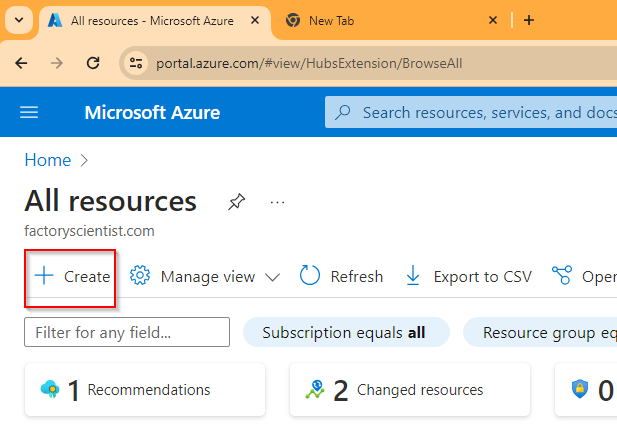Open the Resource group filter pill
The image size is (617, 431).
(x=540, y=332)
